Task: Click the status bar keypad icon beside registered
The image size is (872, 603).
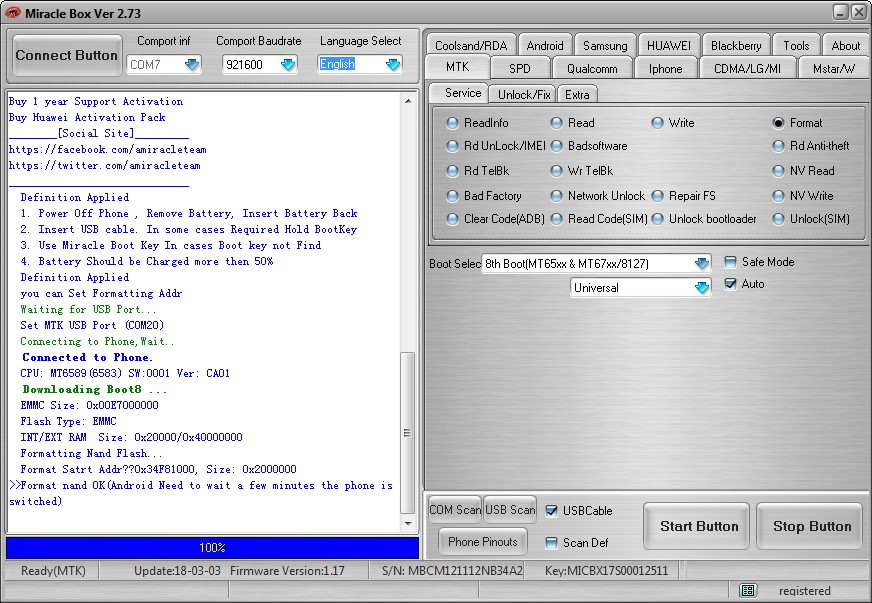Action: [x=748, y=590]
